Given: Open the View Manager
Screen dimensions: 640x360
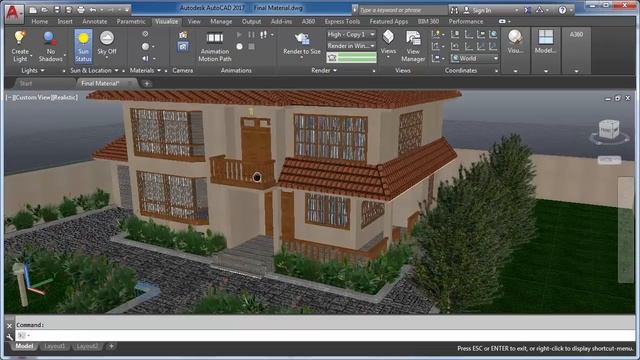Looking at the screenshot, I should (413, 46).
